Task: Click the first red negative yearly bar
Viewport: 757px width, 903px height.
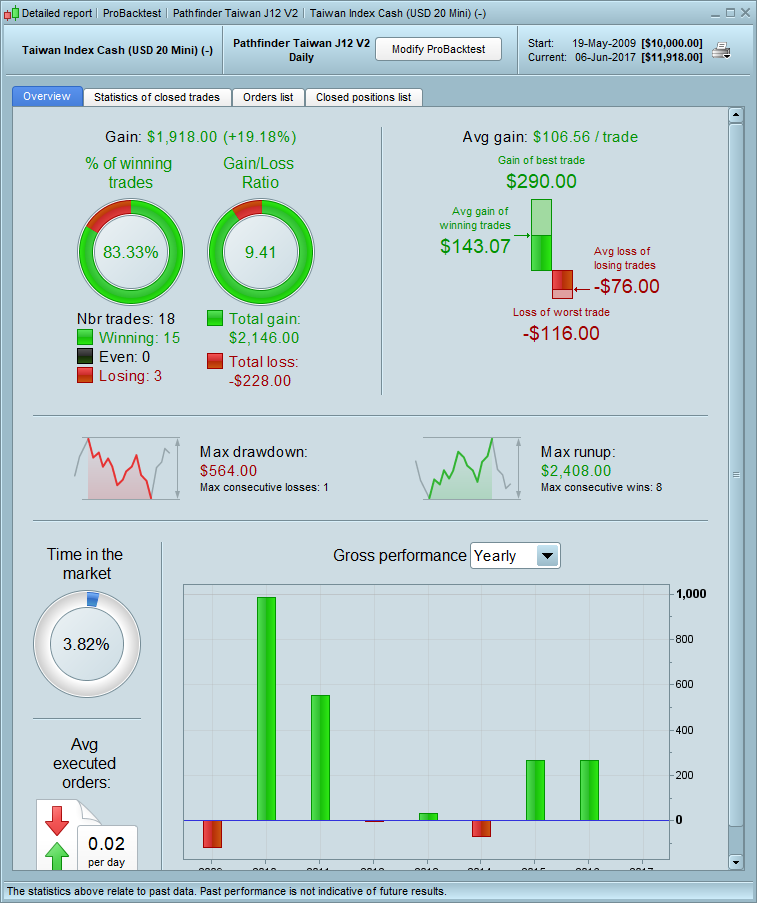Action: 213,834
